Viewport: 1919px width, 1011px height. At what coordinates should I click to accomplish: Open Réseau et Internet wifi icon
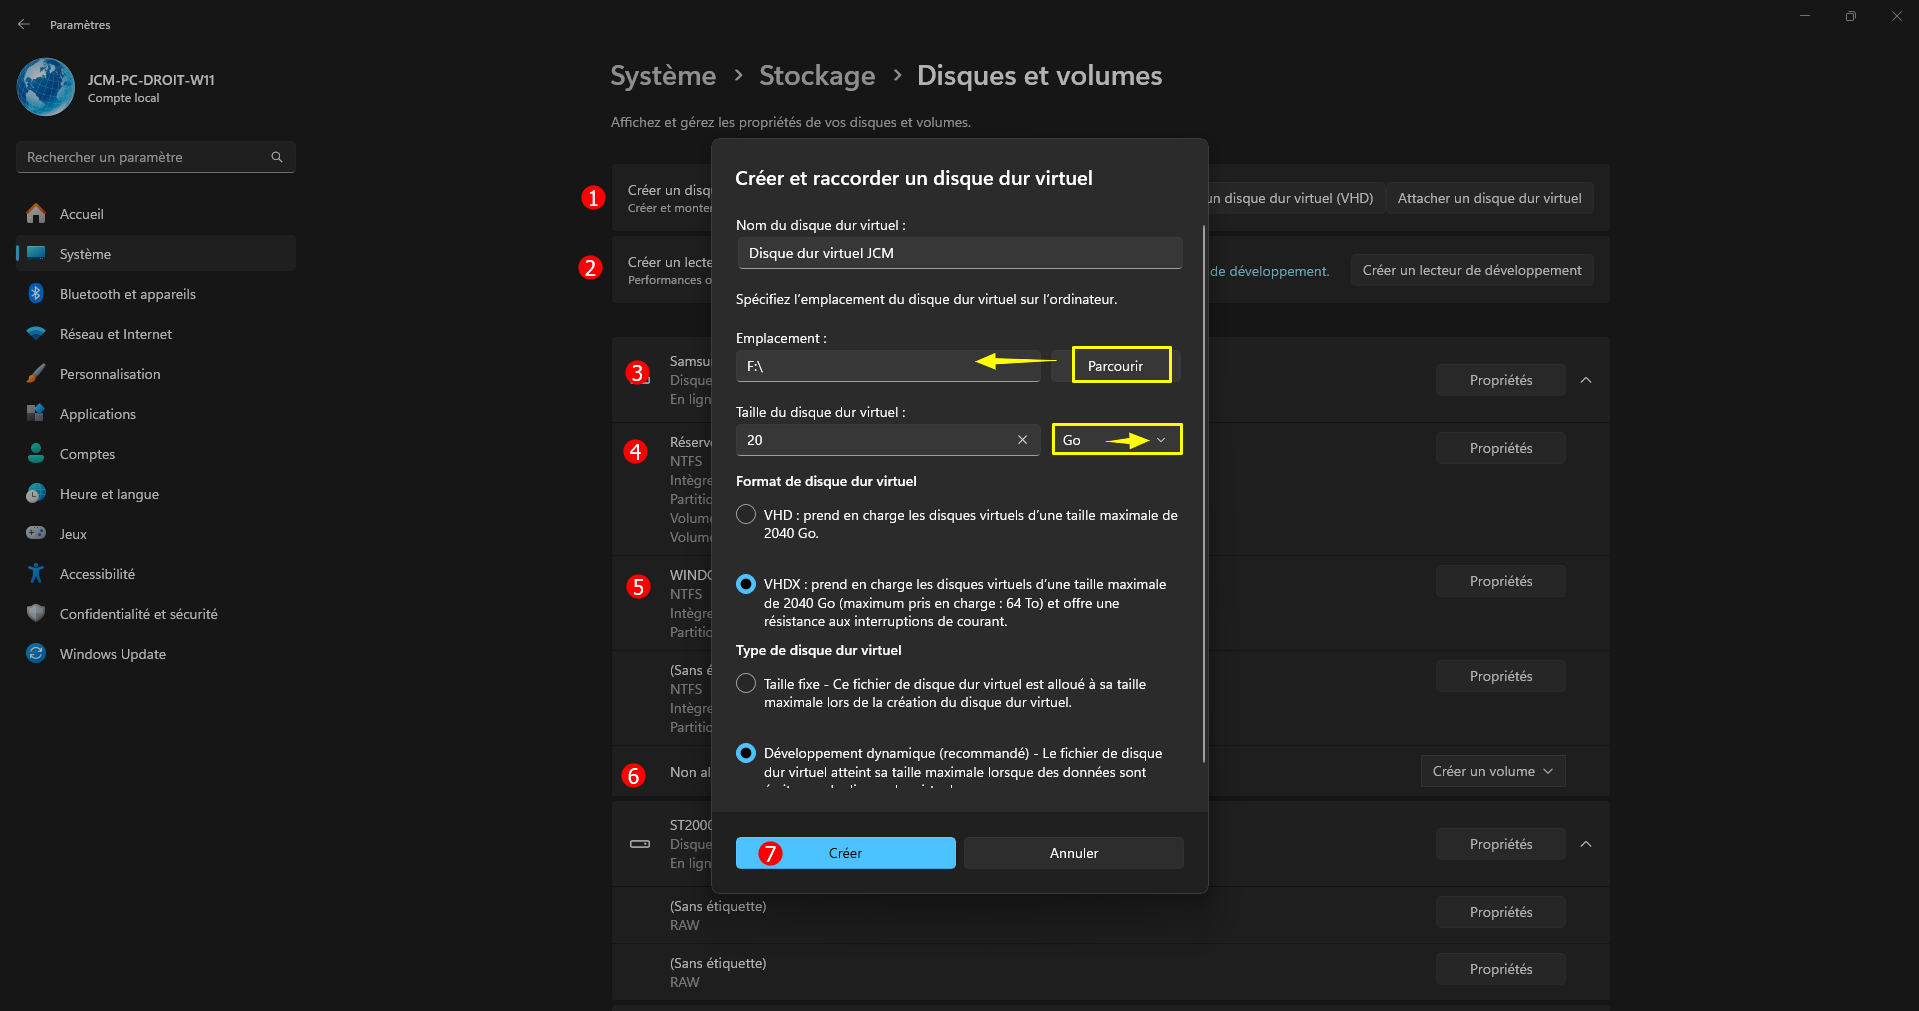click(x=36, y=334)
